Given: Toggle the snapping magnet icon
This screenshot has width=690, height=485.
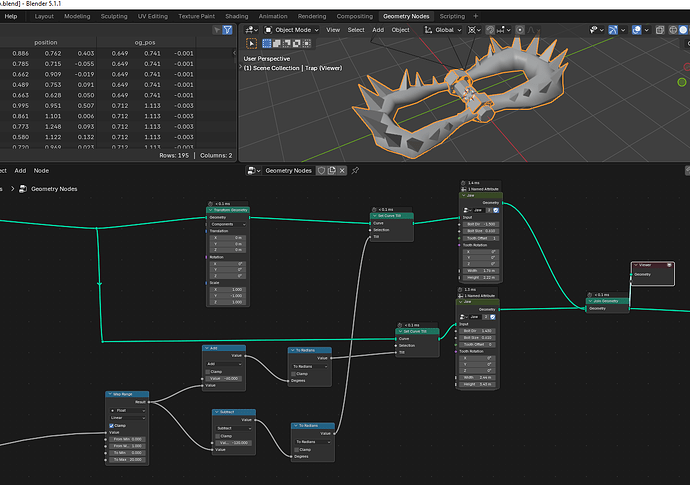Looking at the screenshot, I should pyautogui.click(x=490, y=30).
